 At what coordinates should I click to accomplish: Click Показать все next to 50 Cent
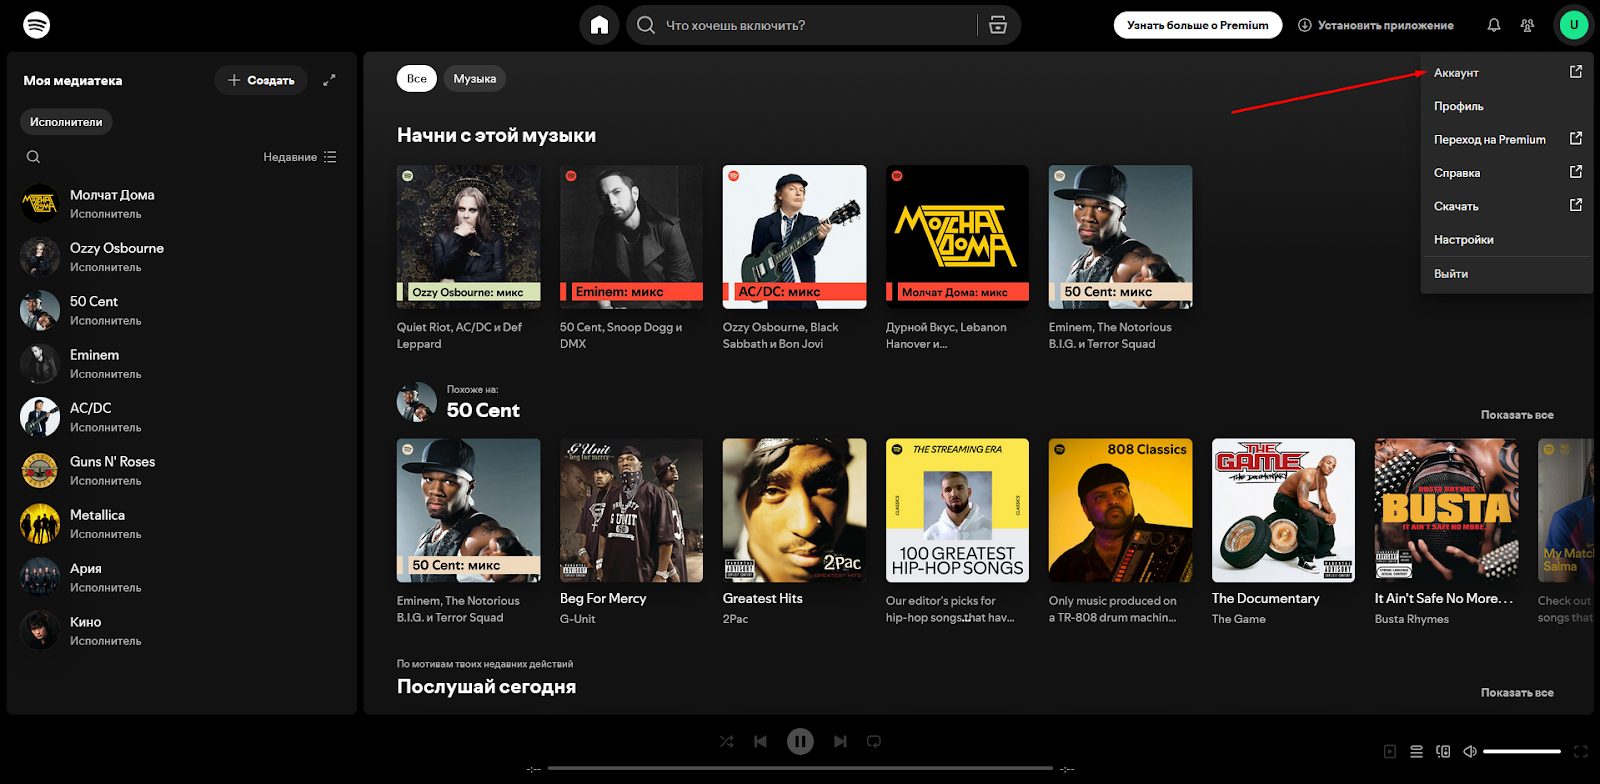tap(1516, 415)
